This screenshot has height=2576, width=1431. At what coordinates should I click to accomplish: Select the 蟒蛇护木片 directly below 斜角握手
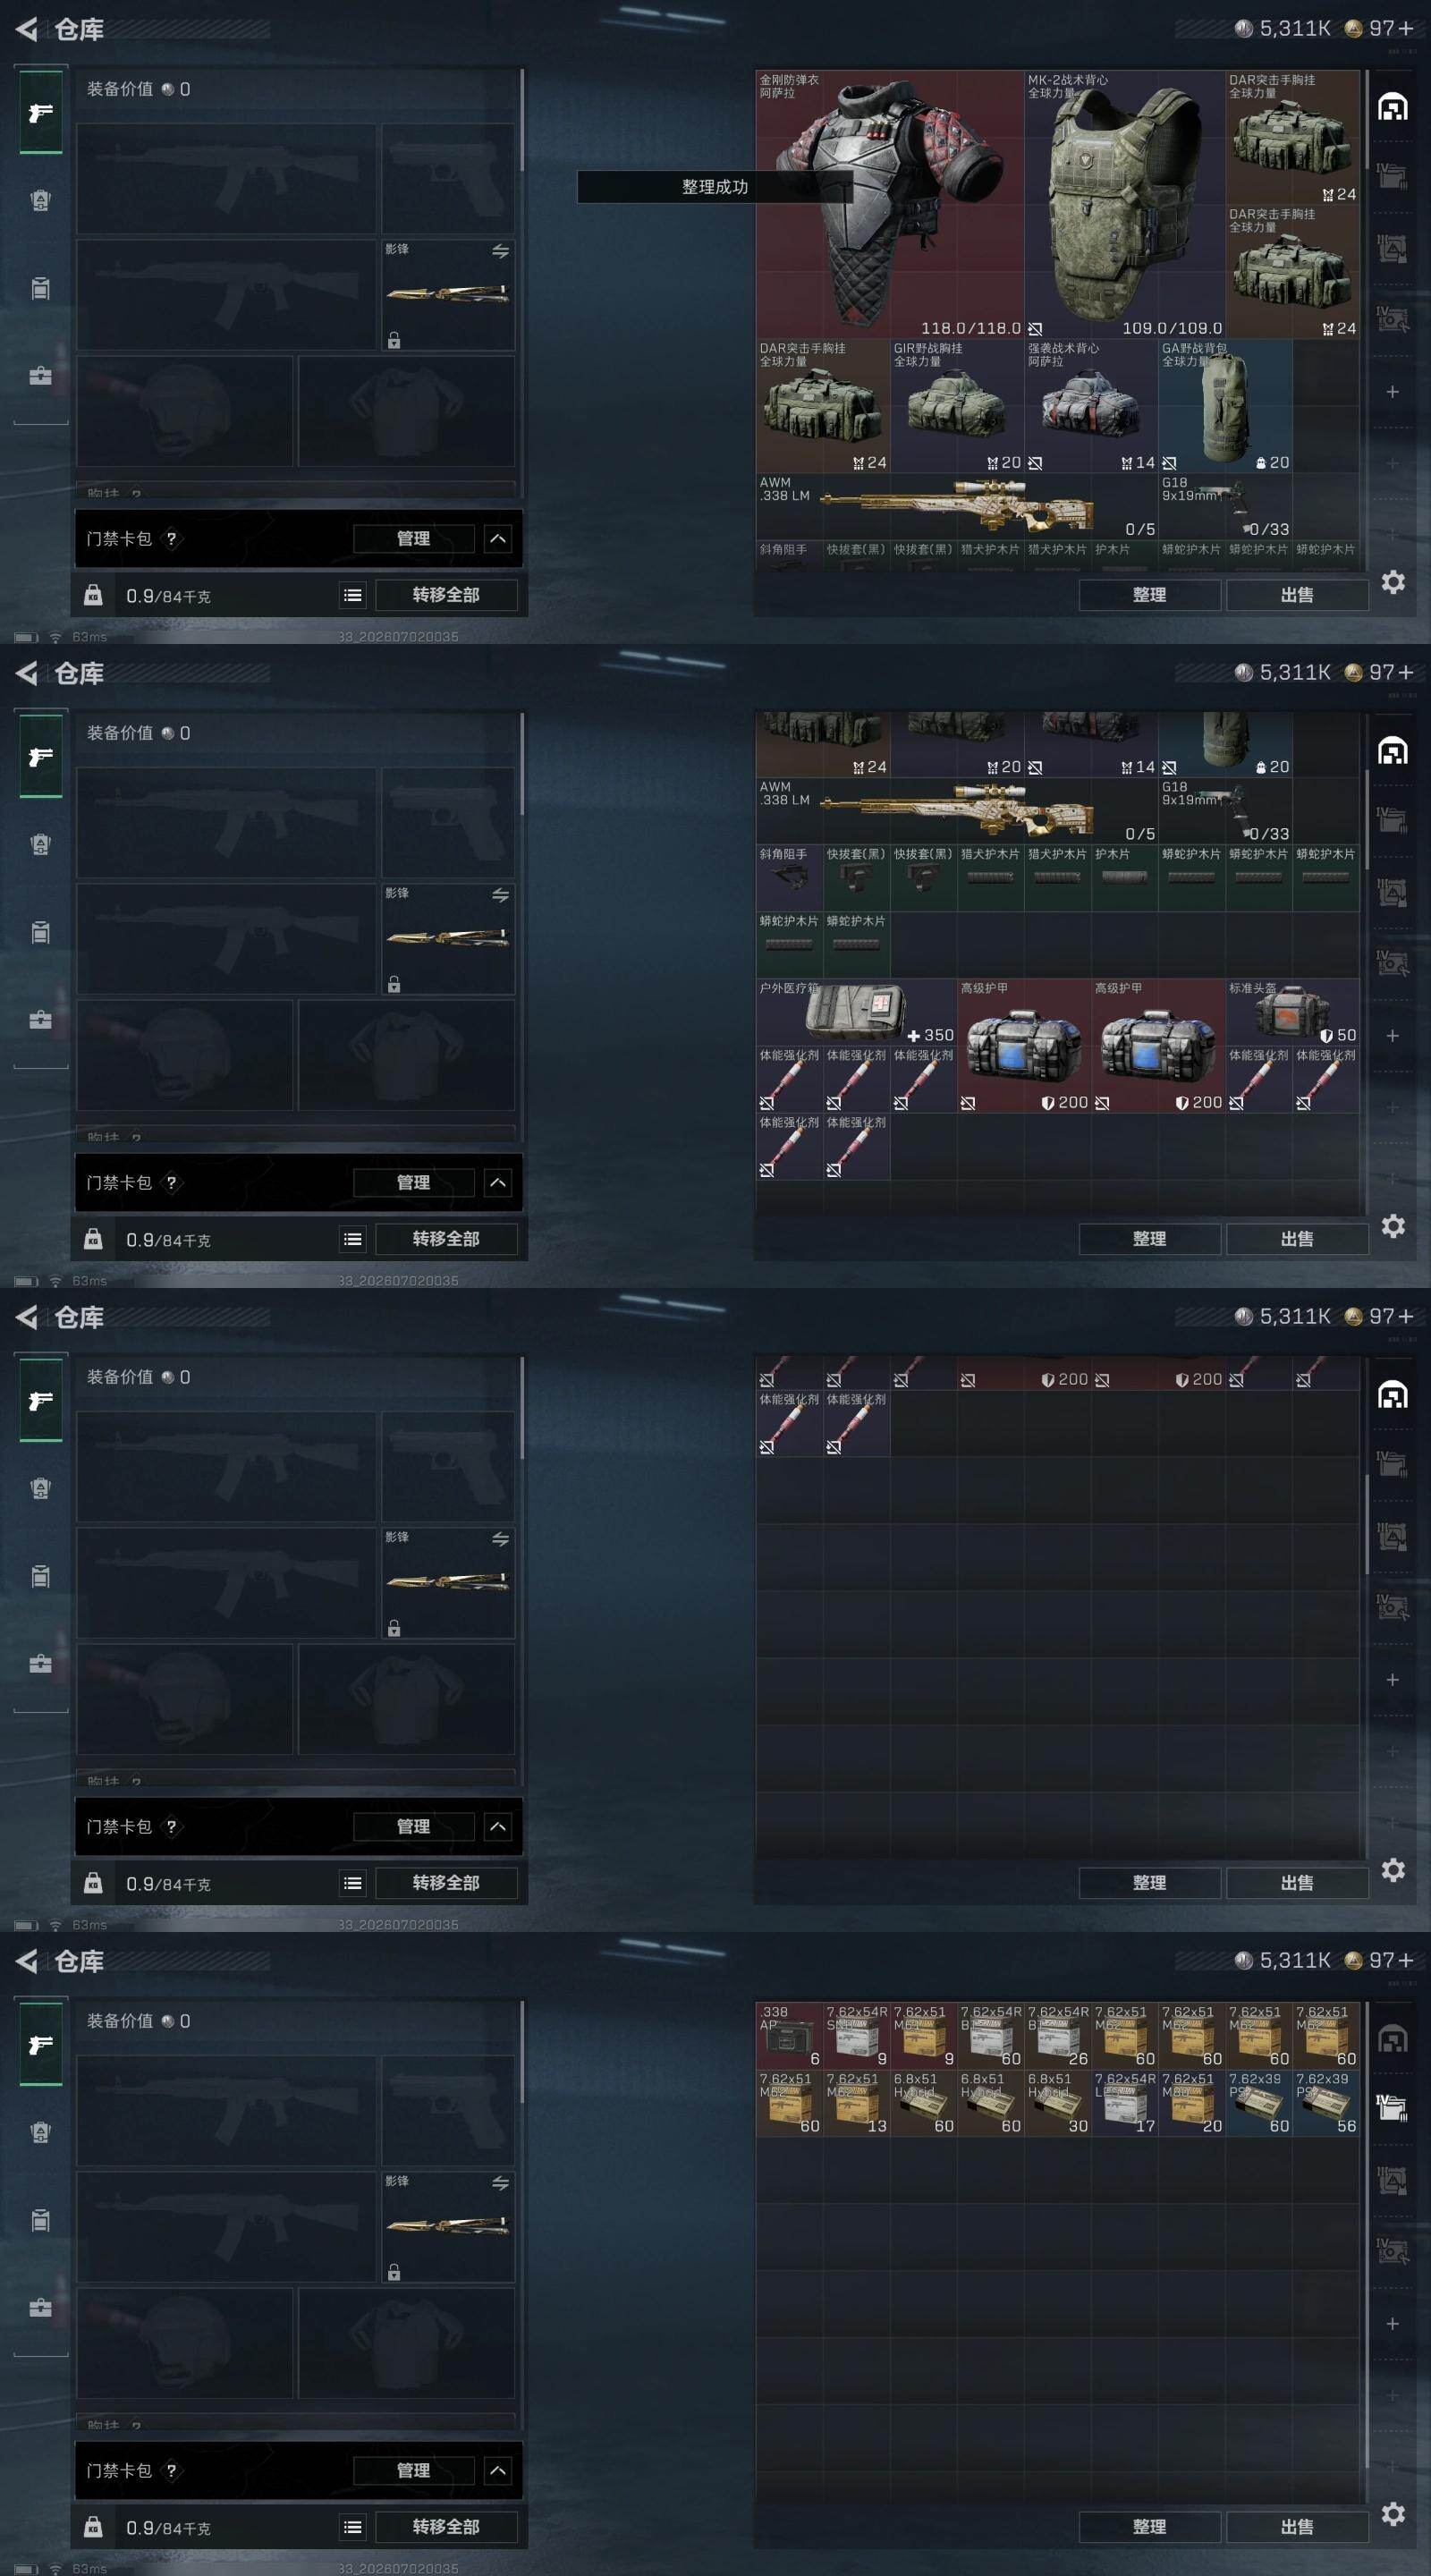pyautogui.click(x=790, y=945)
